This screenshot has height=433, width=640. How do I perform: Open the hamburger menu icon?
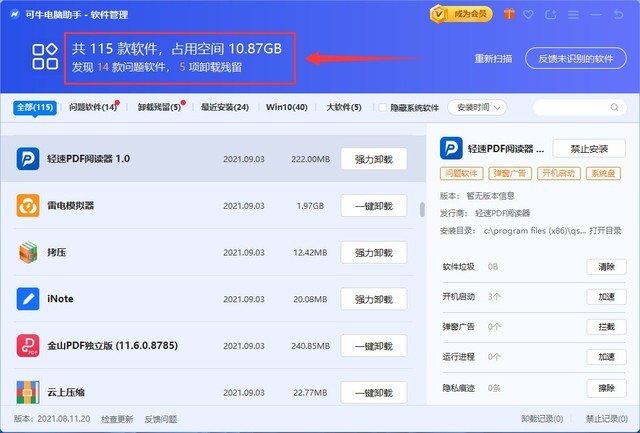(x=573, y=15)
